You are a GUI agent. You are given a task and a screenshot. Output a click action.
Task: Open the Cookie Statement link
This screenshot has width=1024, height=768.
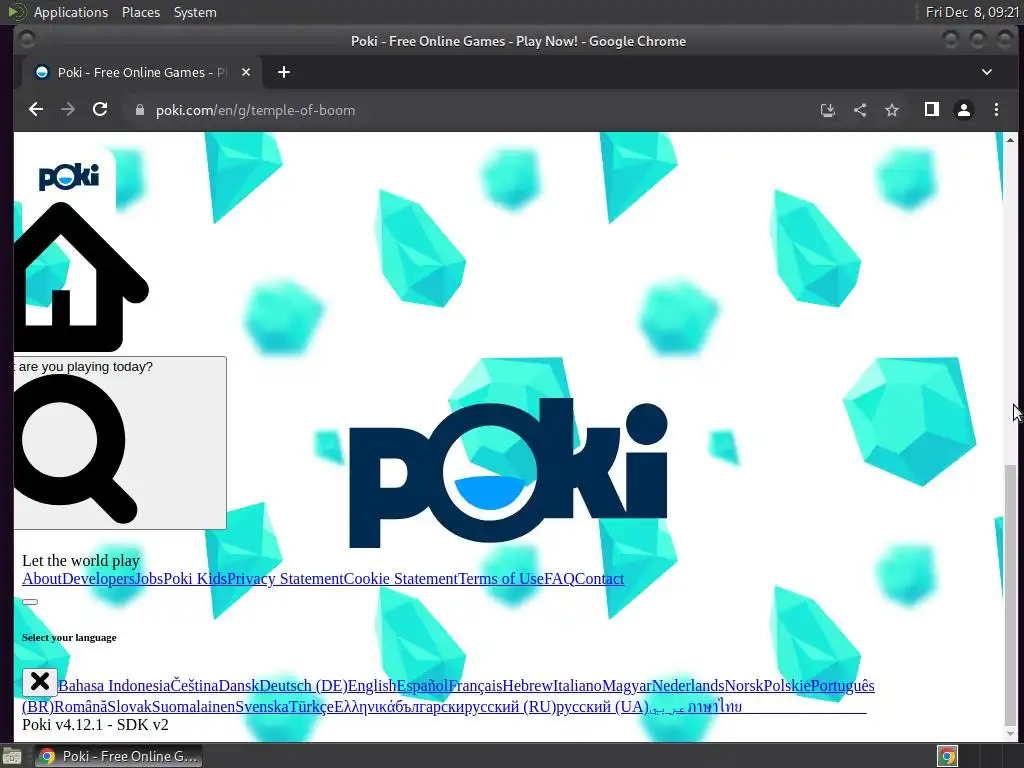[400, 579]
